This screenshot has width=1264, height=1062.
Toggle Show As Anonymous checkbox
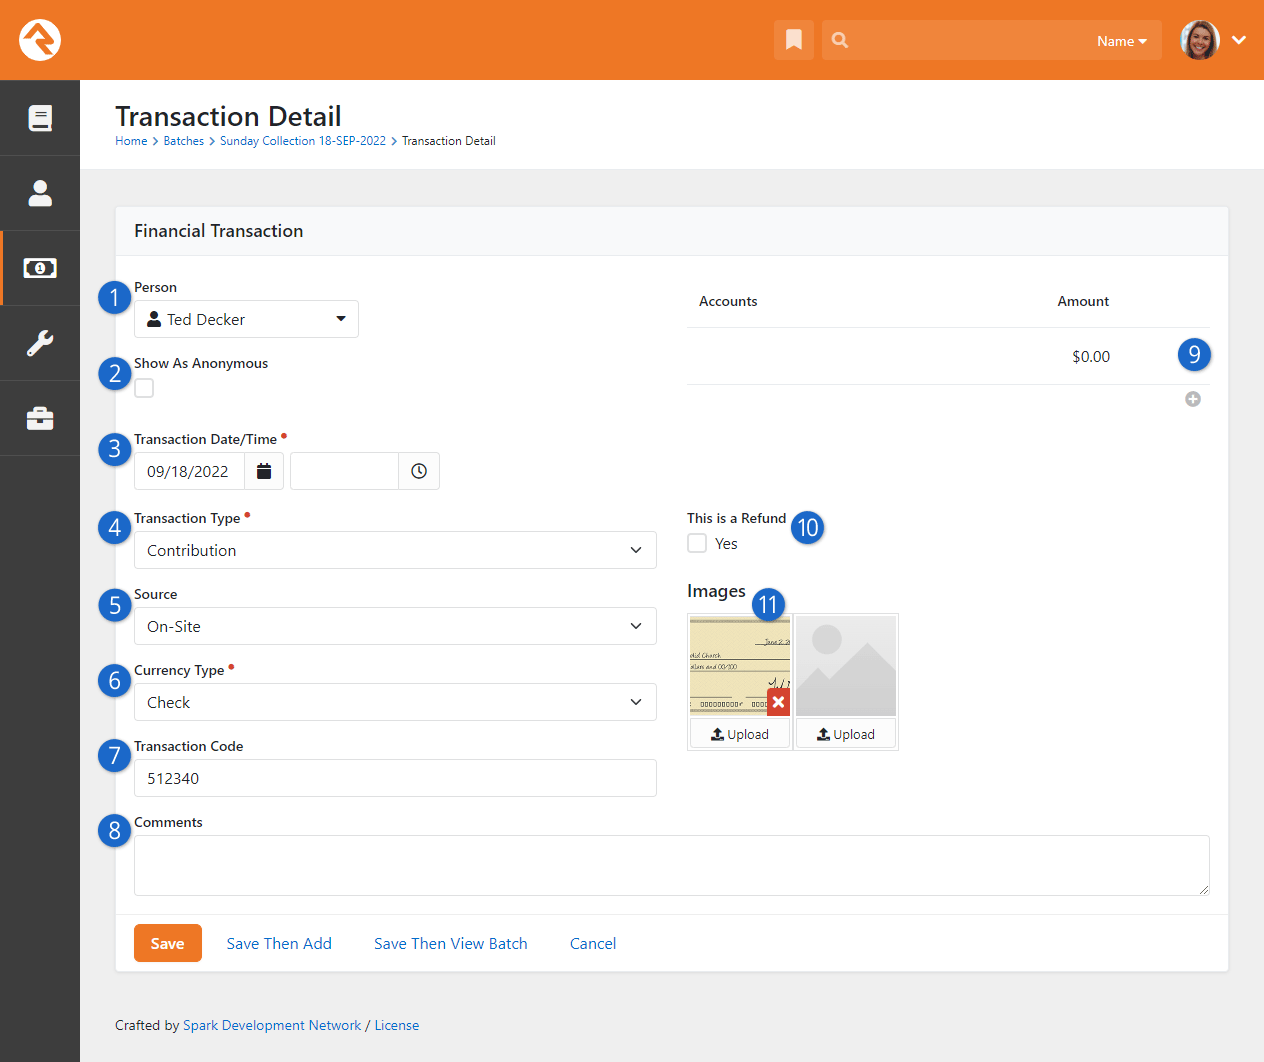[x=144, y=388]
